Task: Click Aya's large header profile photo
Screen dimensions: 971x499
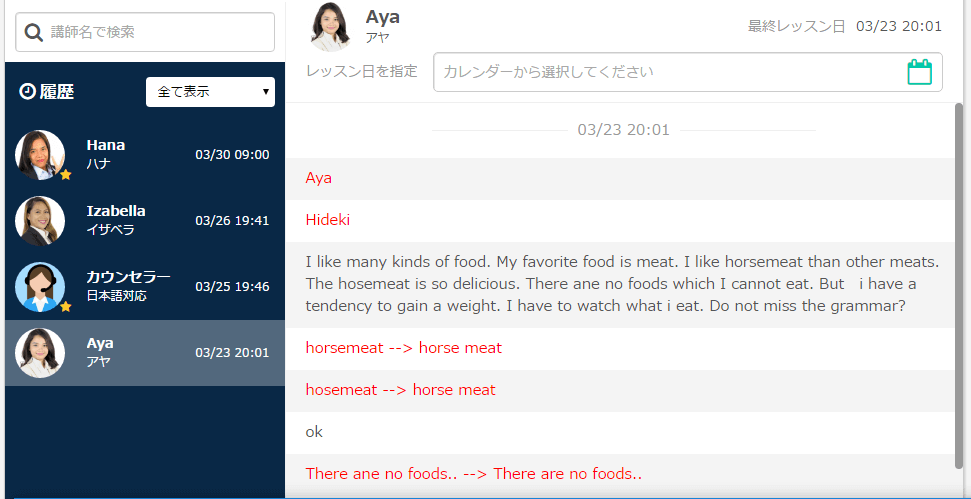Action: pyautogui.click(x=331, y=27)
